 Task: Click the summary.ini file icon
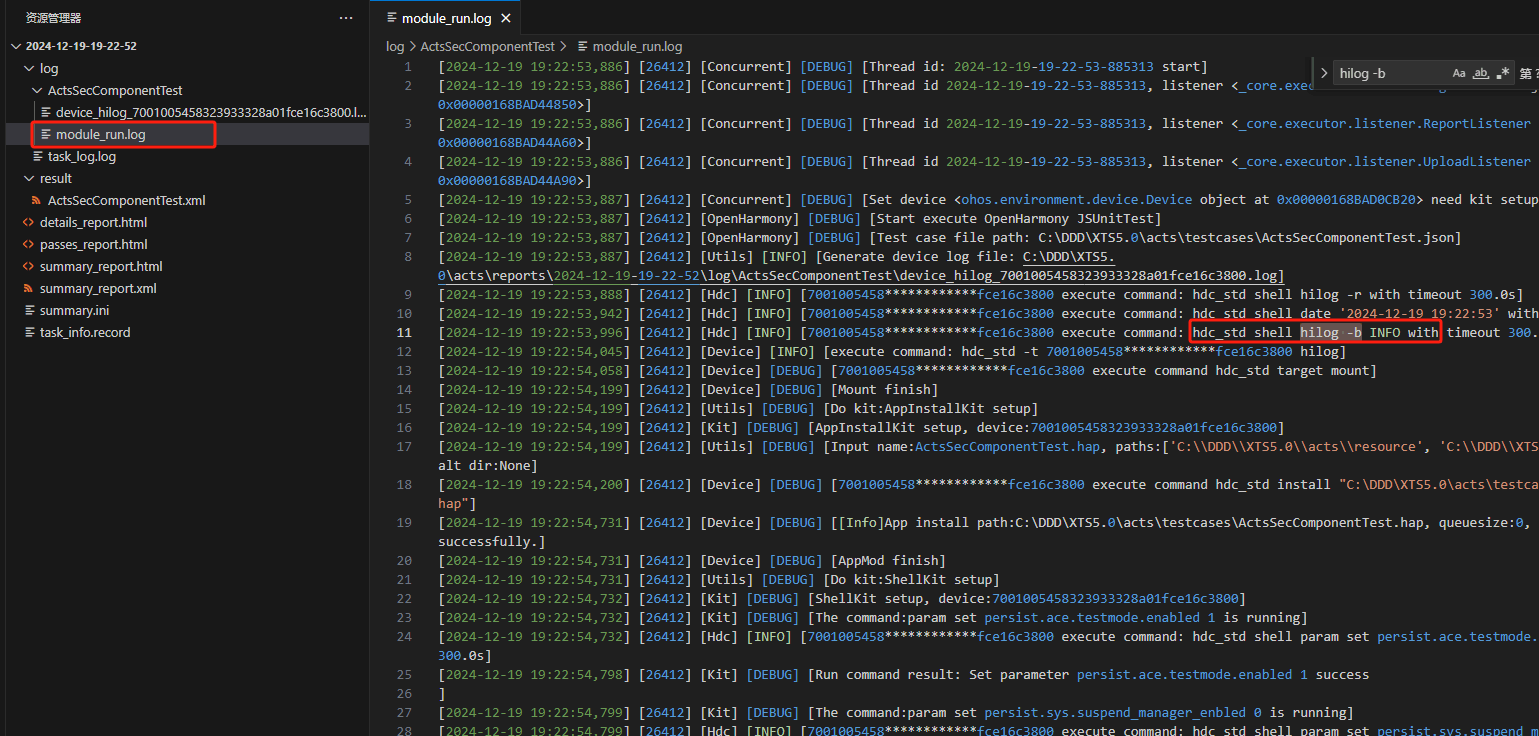click(x=28, y=310)
